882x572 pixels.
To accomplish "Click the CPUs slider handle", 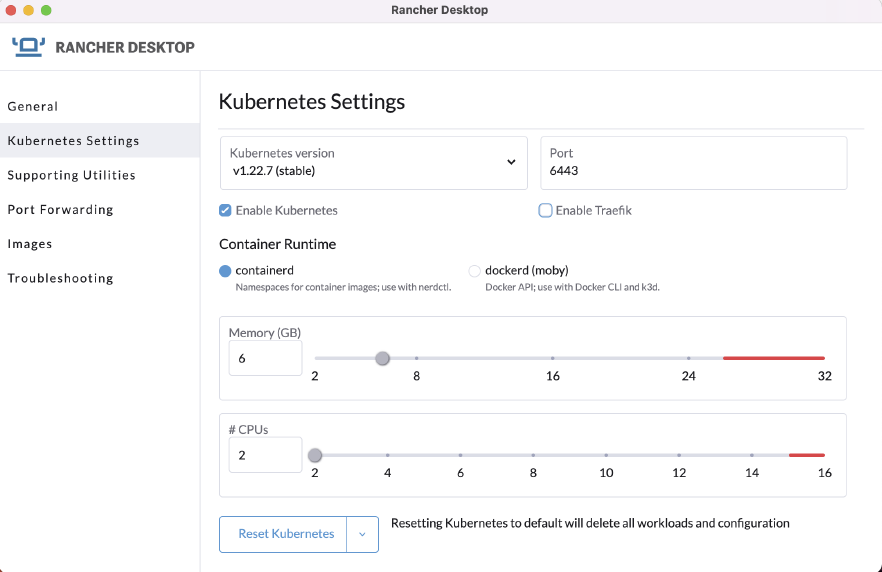I will tap(315, 455).
